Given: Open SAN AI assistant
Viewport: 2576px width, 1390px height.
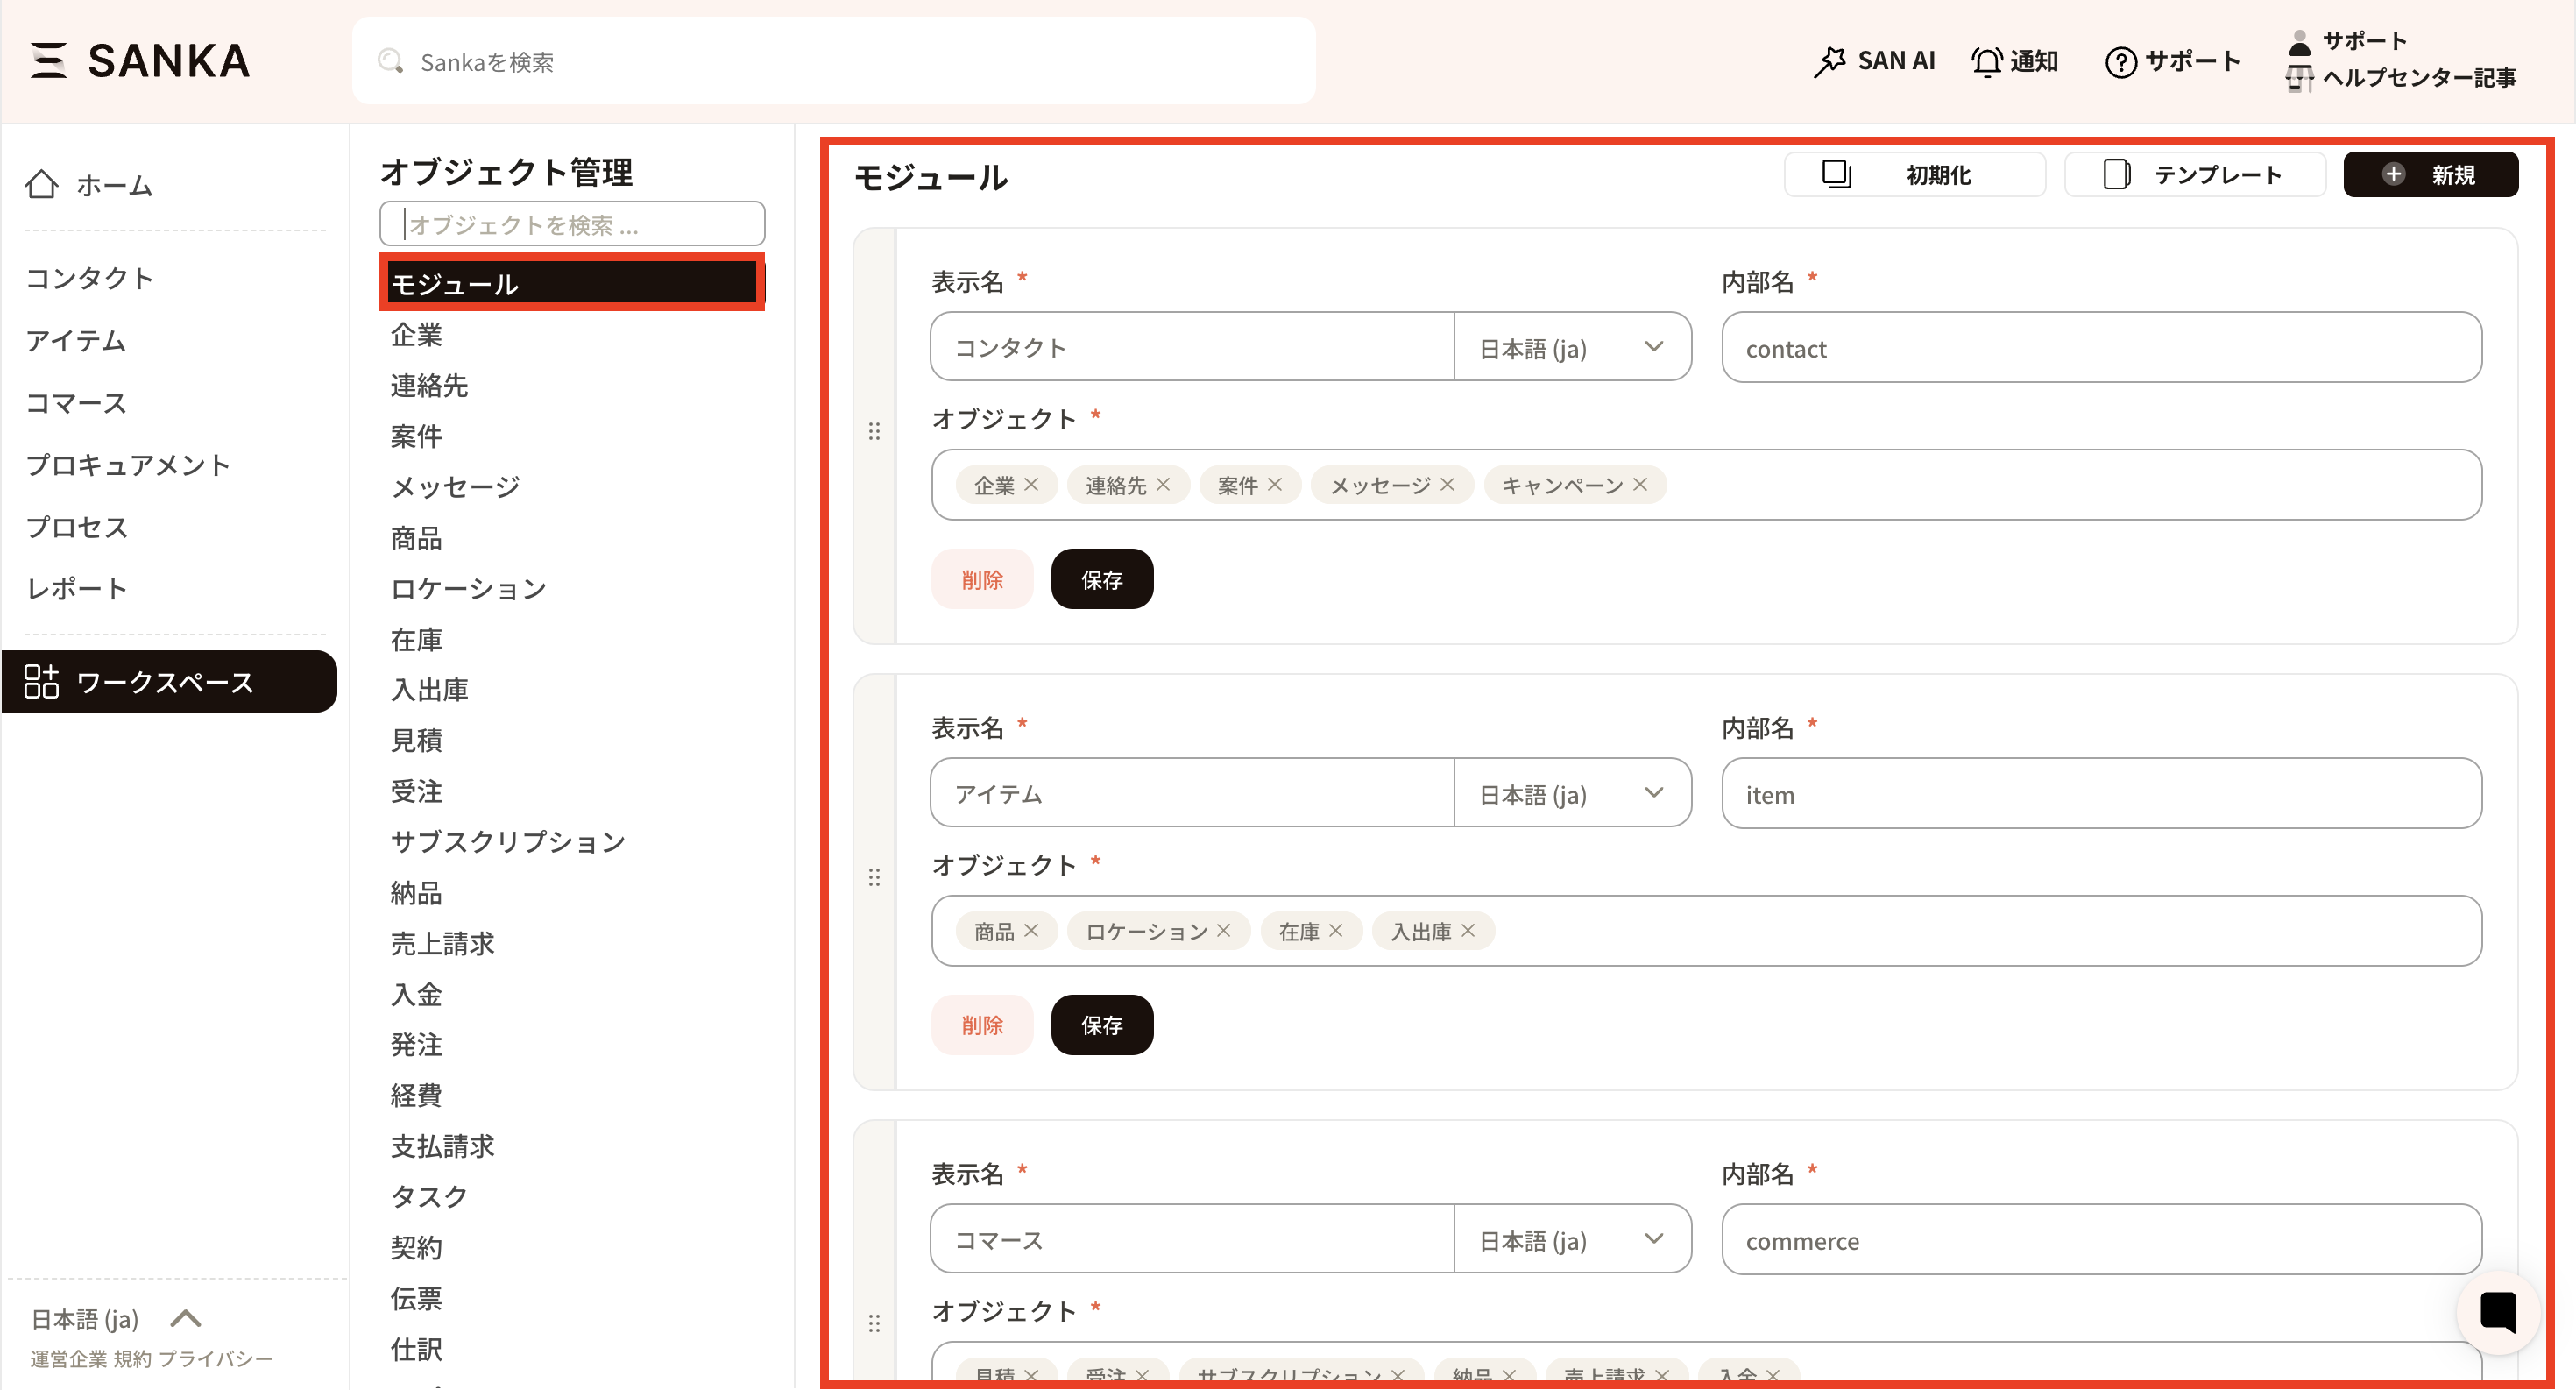Looking at the screenshot, I should click(x=1874, y=61).
